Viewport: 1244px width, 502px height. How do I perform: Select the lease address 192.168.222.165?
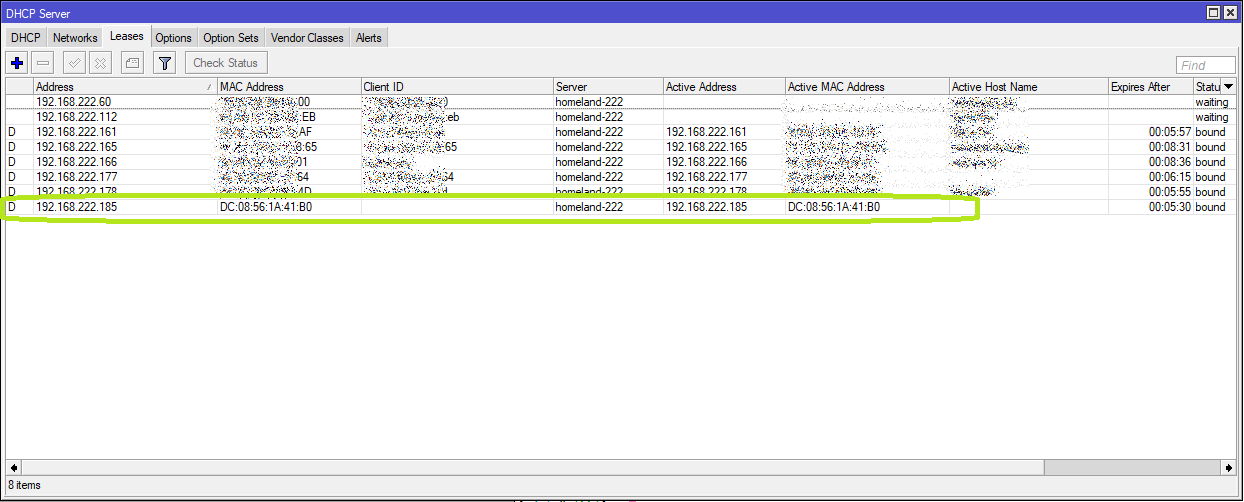(x=76, y=147)
